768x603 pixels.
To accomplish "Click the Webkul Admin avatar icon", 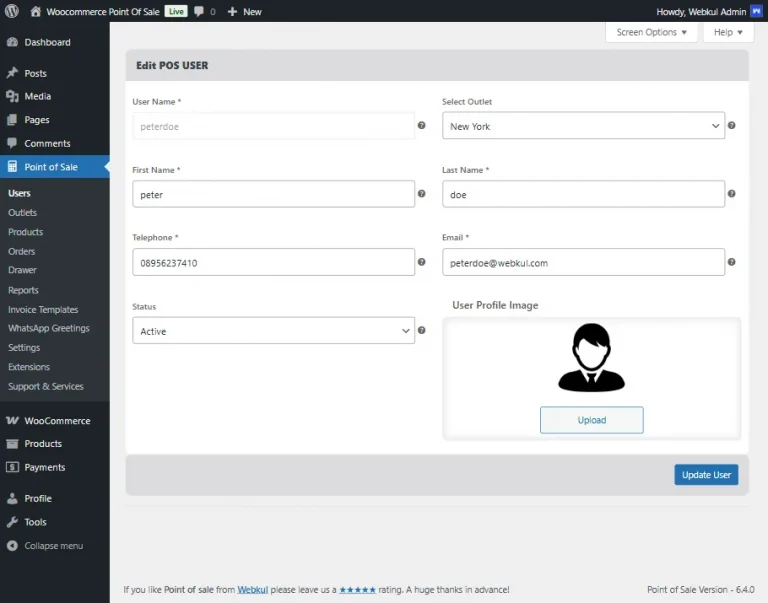I will click(x=756, y=12).
